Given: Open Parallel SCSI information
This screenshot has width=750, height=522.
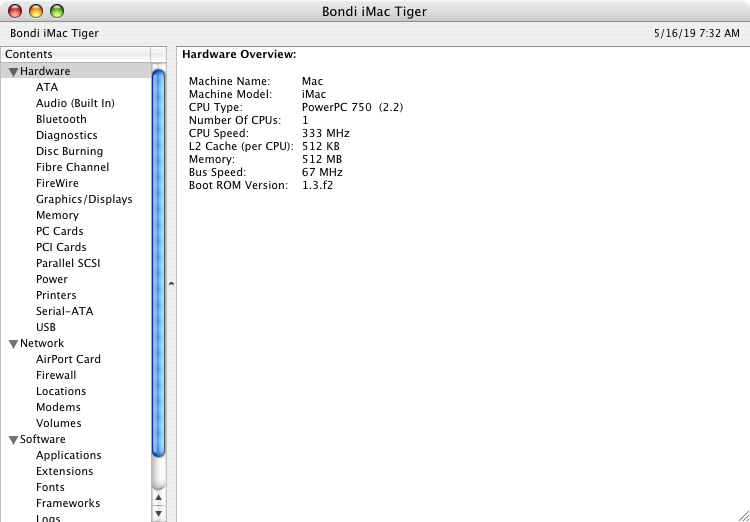Looking at the screenshot, I should (68, 263).
